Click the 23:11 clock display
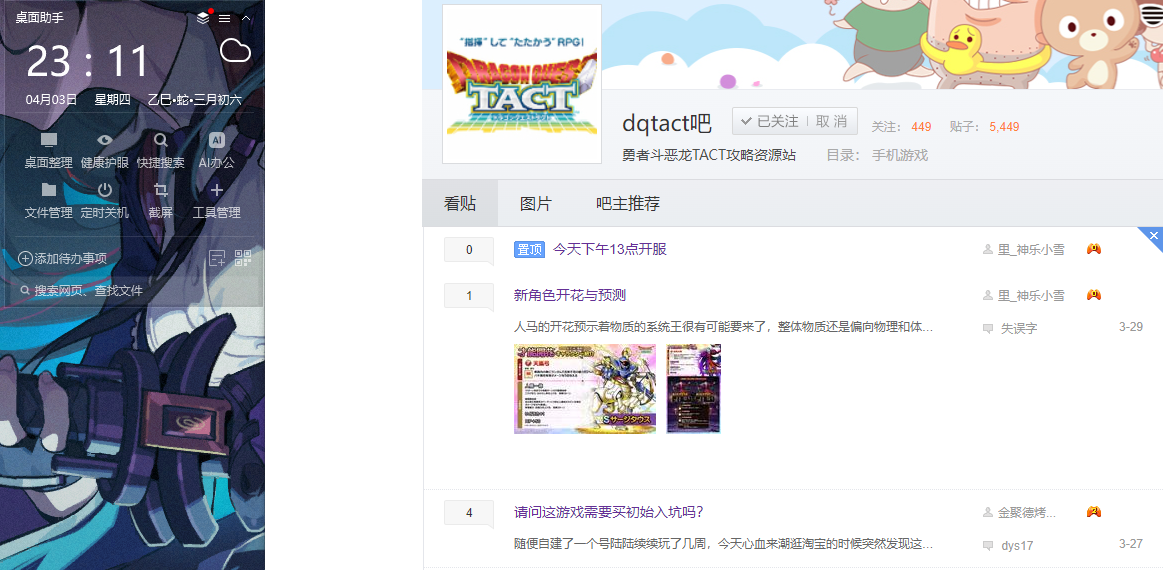 click(88, 62)
